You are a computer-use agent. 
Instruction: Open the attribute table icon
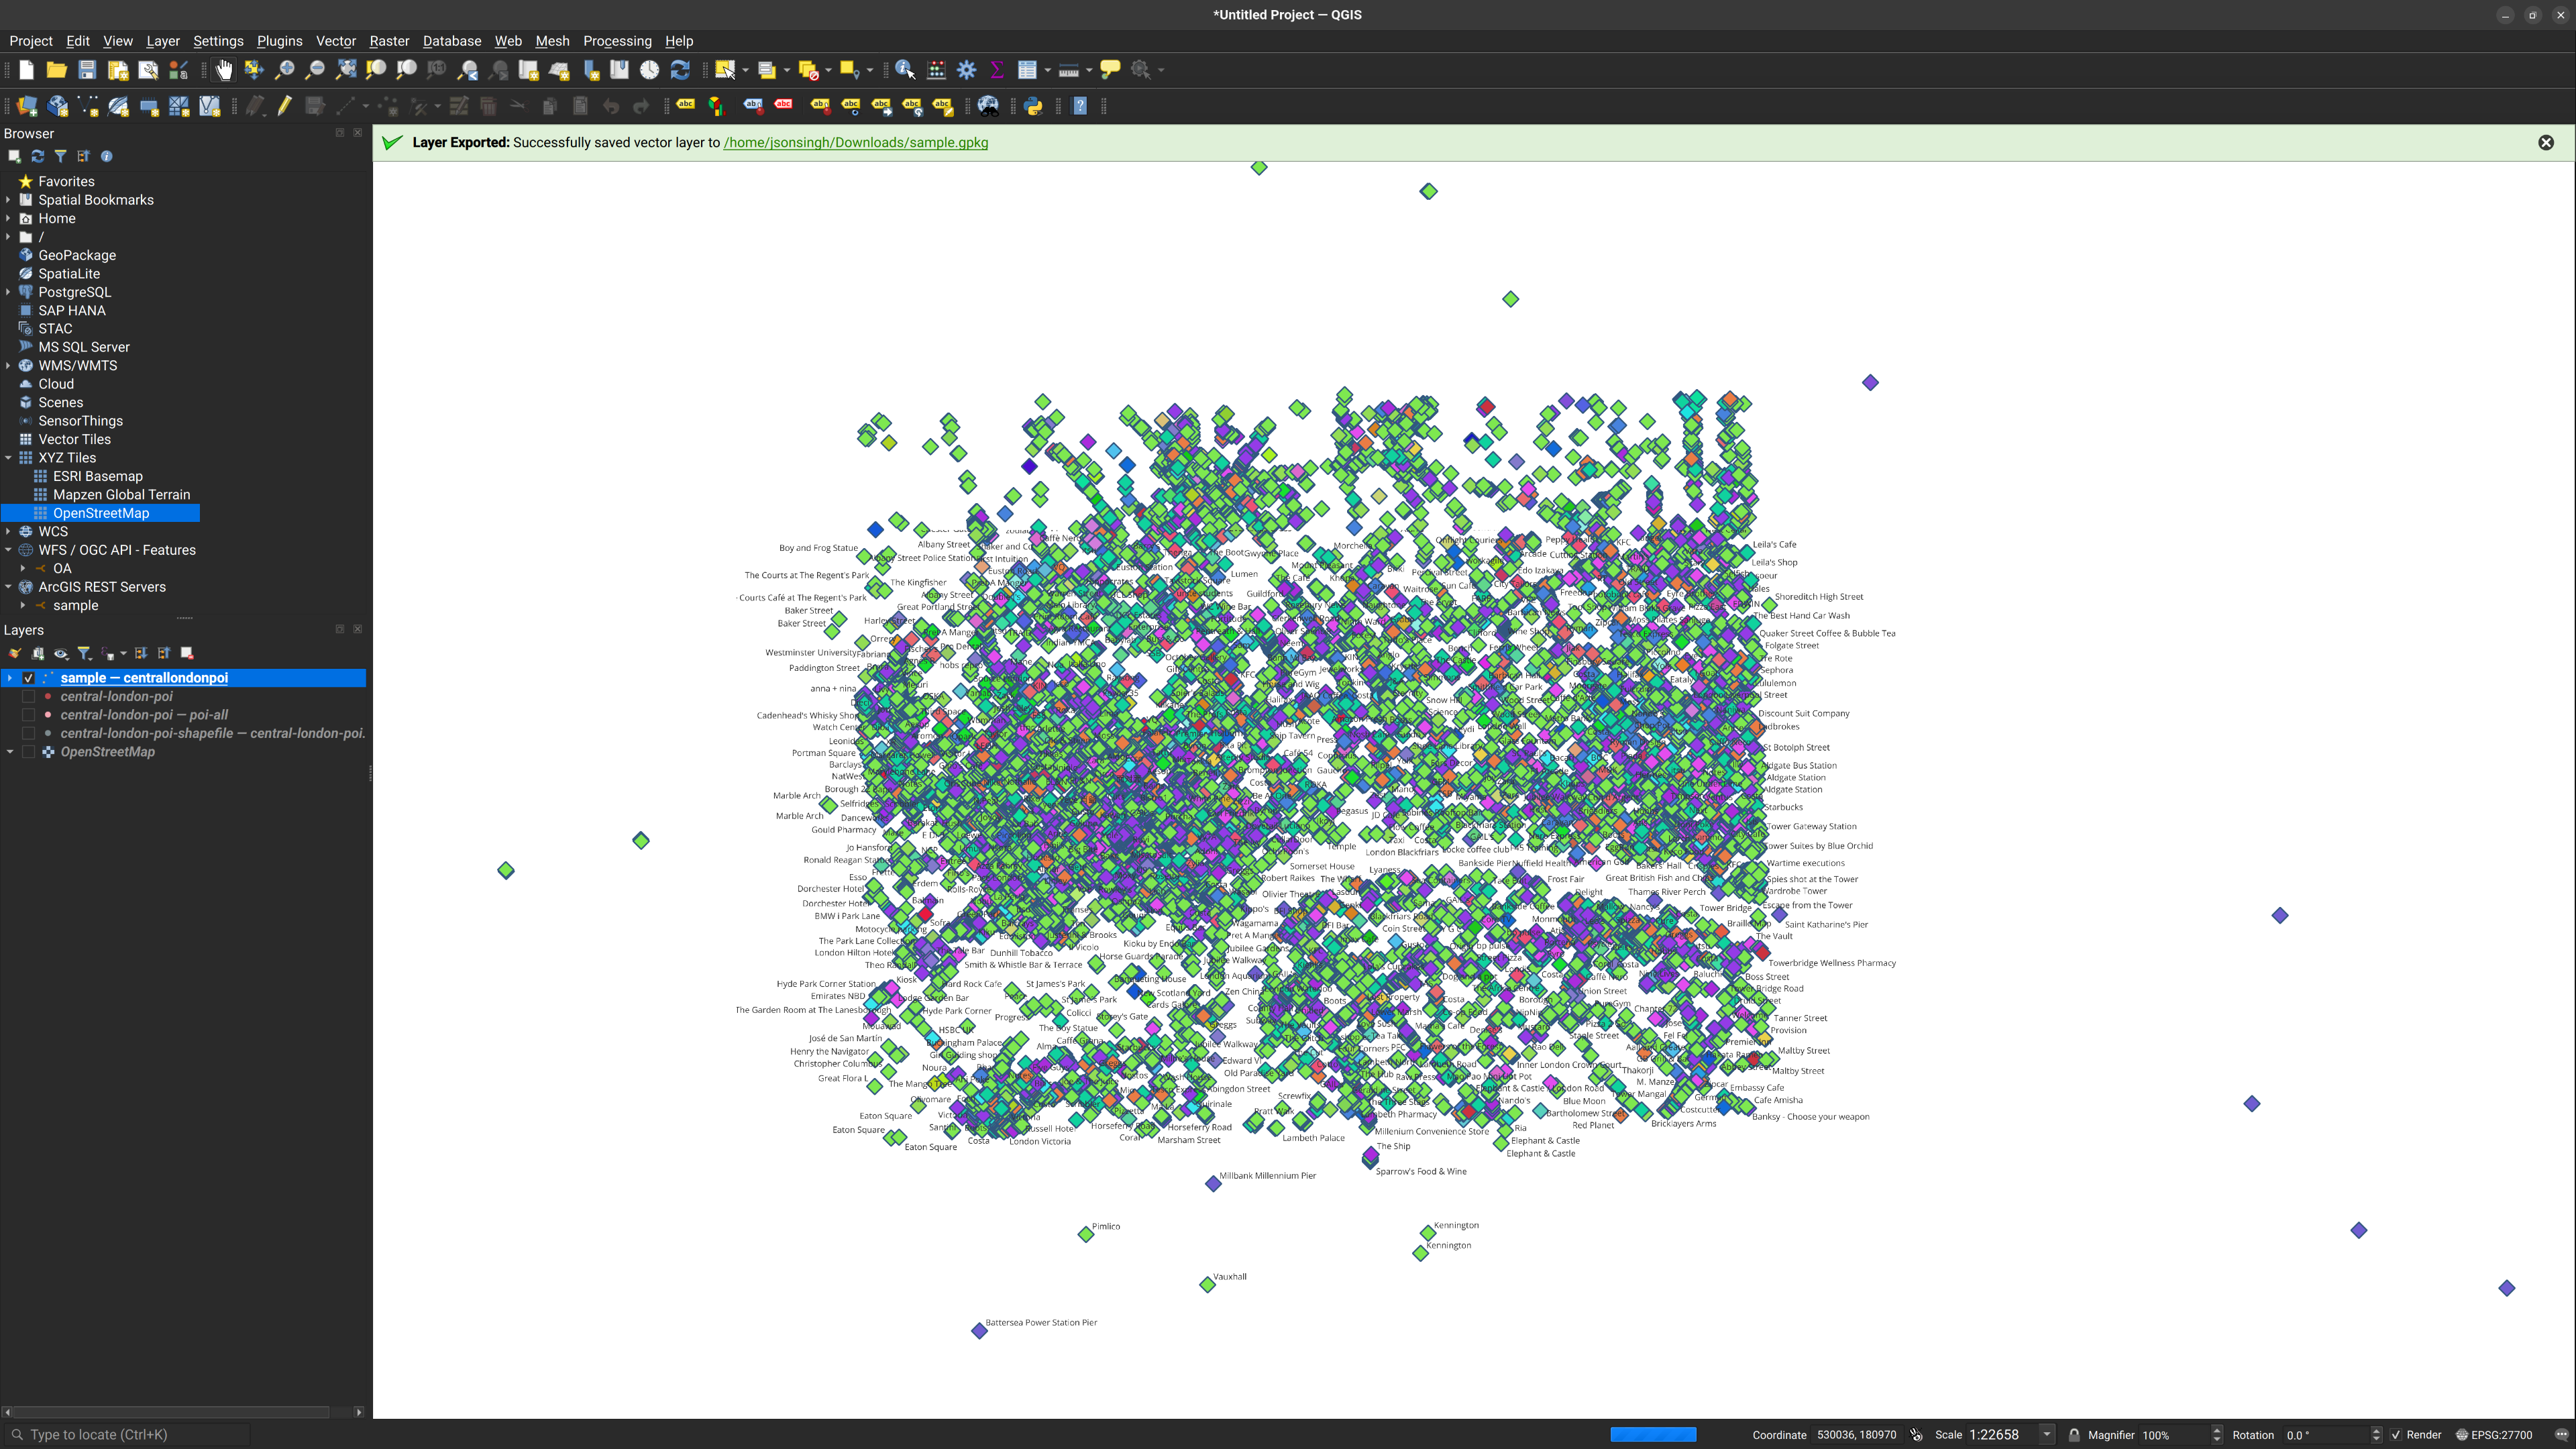(1027, 70)
